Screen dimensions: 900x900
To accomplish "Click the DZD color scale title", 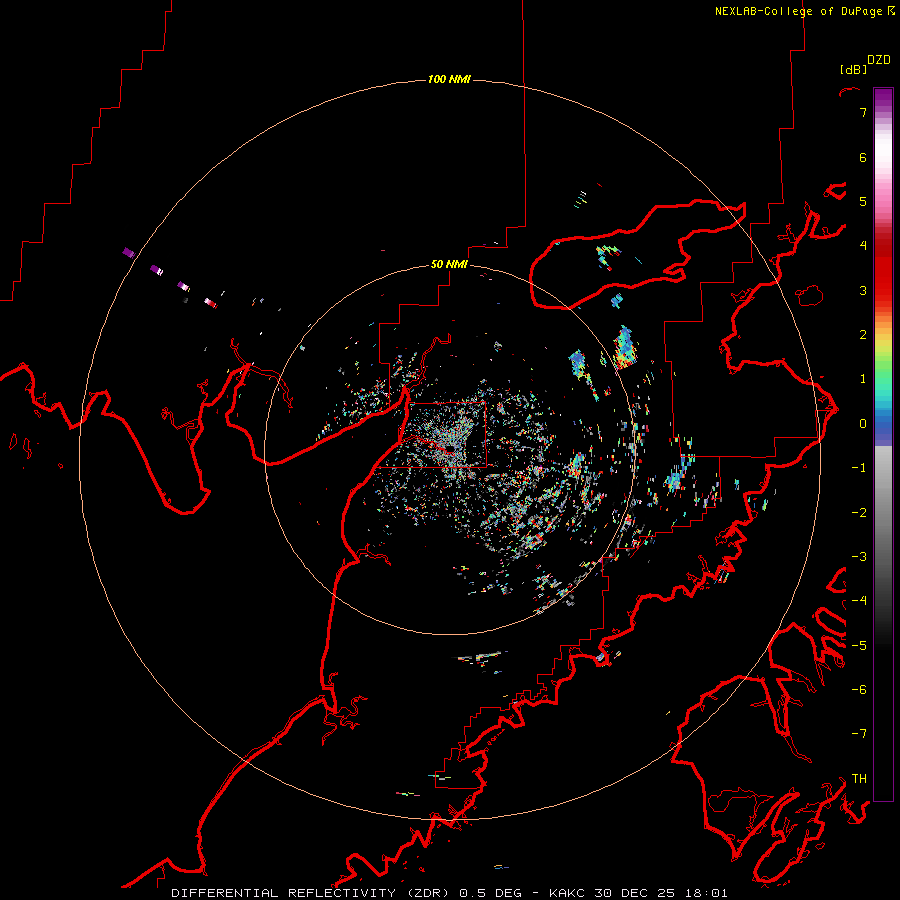I will click(x=879, y=60).
